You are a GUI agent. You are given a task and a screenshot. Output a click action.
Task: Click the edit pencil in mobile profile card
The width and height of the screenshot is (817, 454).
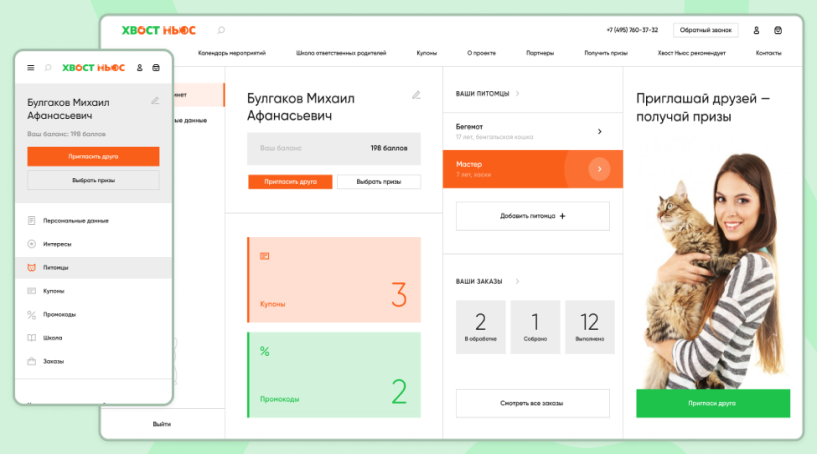[154, 101]
